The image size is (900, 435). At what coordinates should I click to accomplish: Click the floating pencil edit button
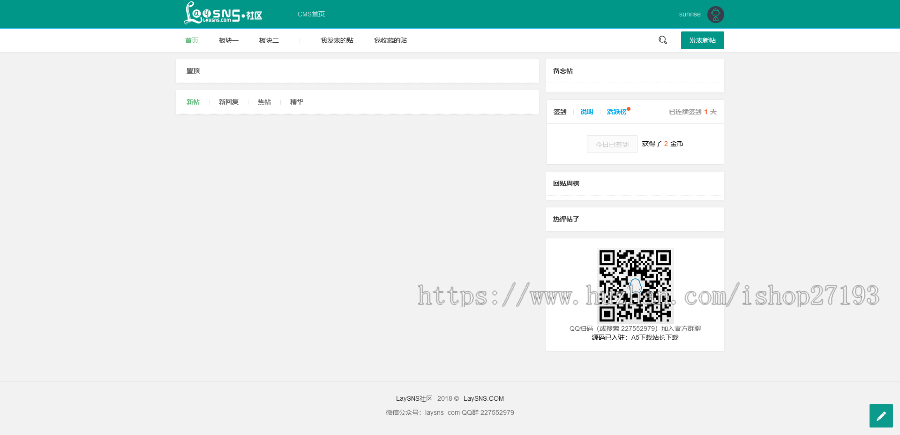pyautogui.click(x=881, y=415)
